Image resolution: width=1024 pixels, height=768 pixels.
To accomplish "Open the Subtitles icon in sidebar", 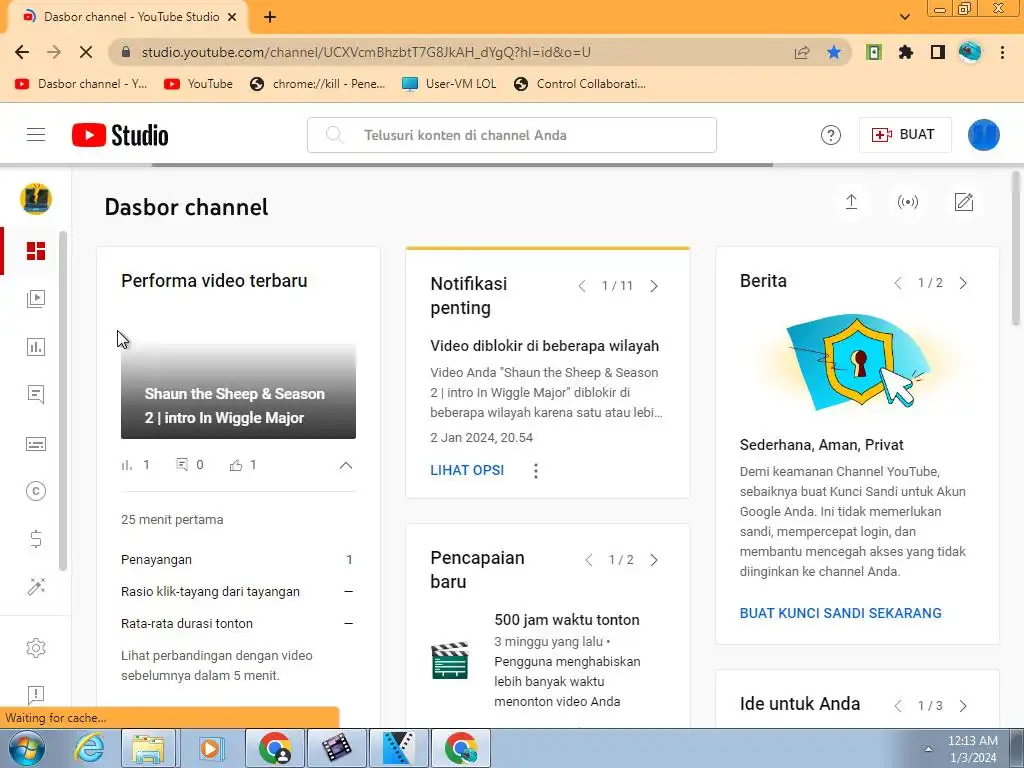I will coord(36,444).
